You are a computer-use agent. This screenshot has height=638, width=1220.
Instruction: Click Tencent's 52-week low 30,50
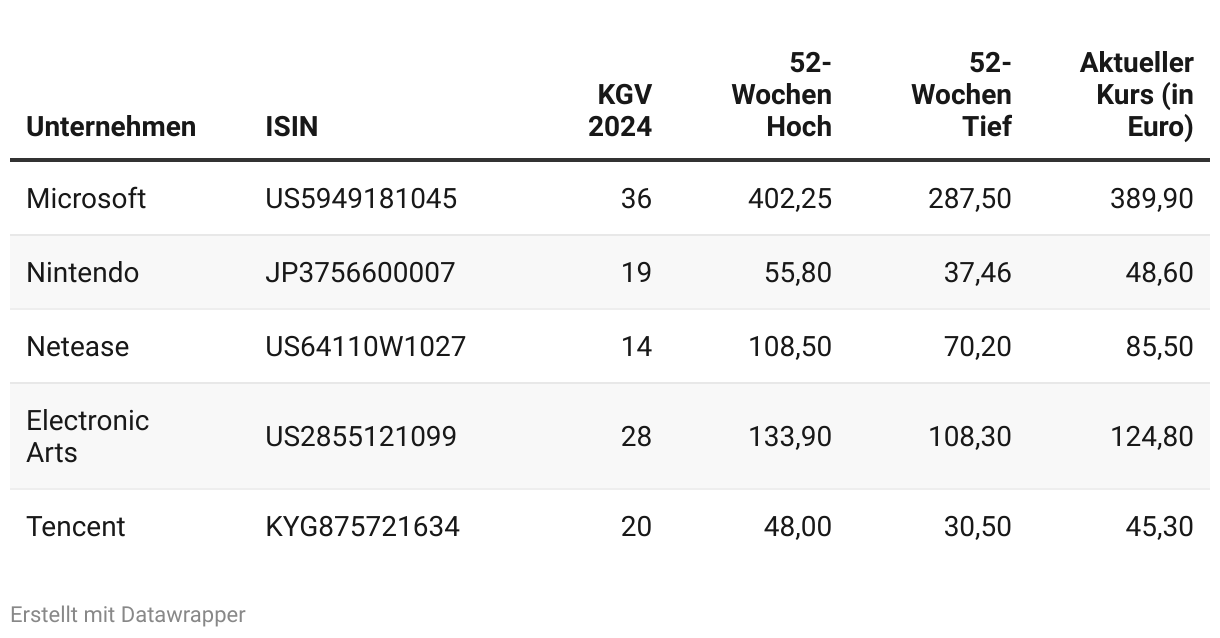pos(977,526)
